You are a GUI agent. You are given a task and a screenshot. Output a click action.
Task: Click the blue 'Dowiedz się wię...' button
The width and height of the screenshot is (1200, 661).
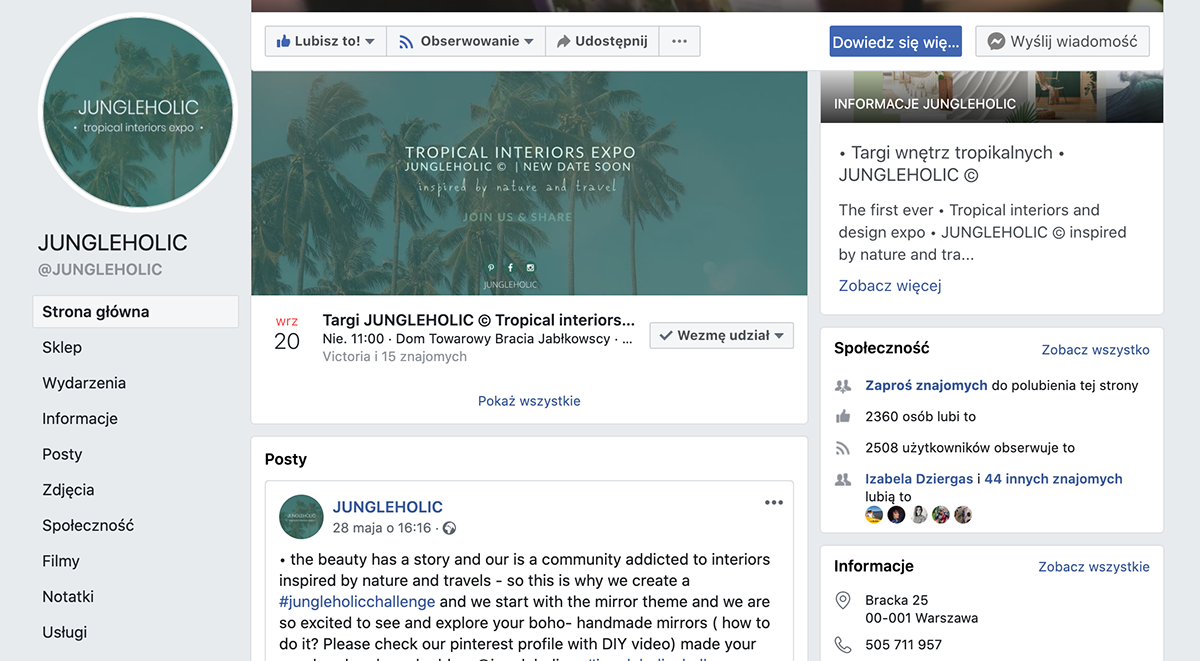(x=895, y=42)
